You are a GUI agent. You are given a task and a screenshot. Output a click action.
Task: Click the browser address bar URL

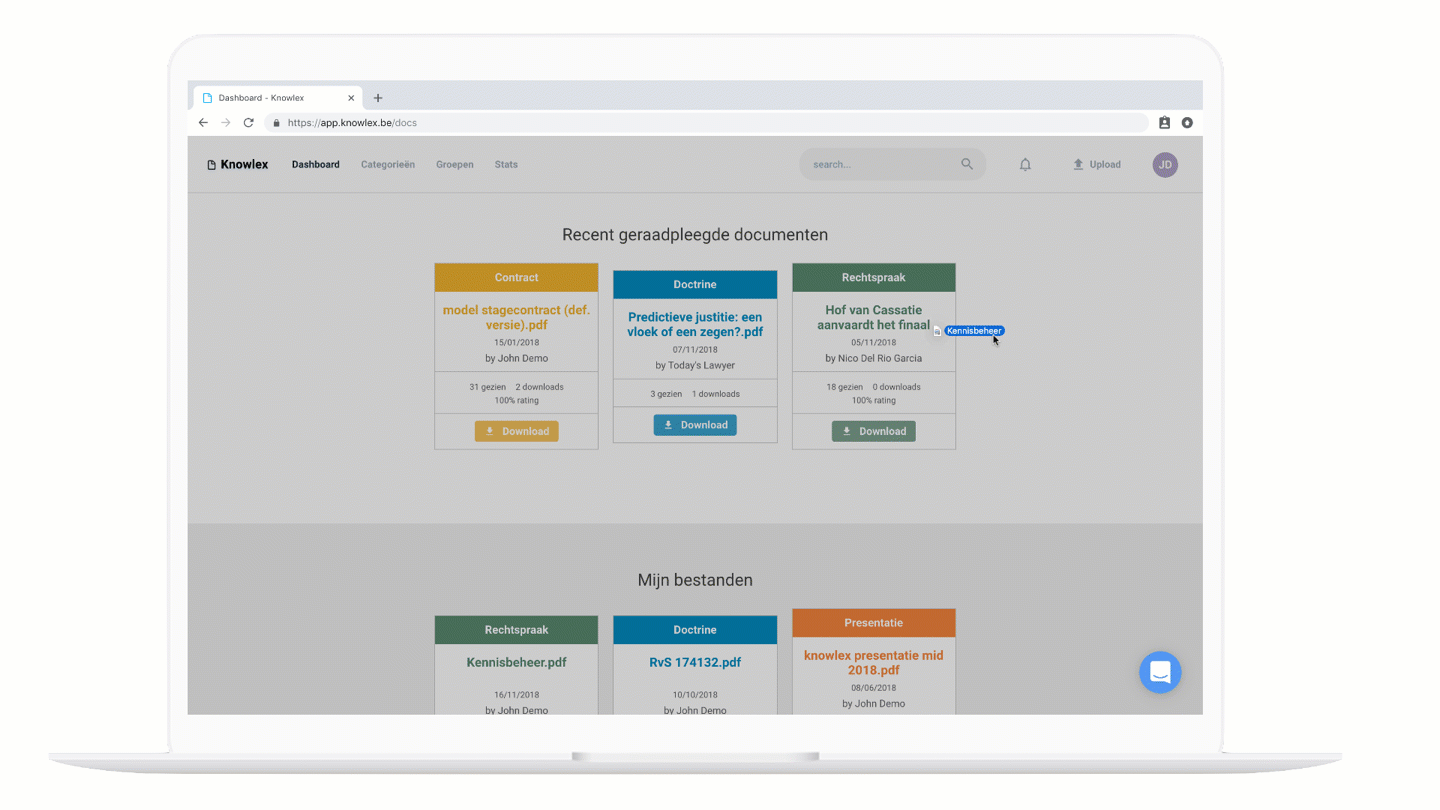click(352, 123)
